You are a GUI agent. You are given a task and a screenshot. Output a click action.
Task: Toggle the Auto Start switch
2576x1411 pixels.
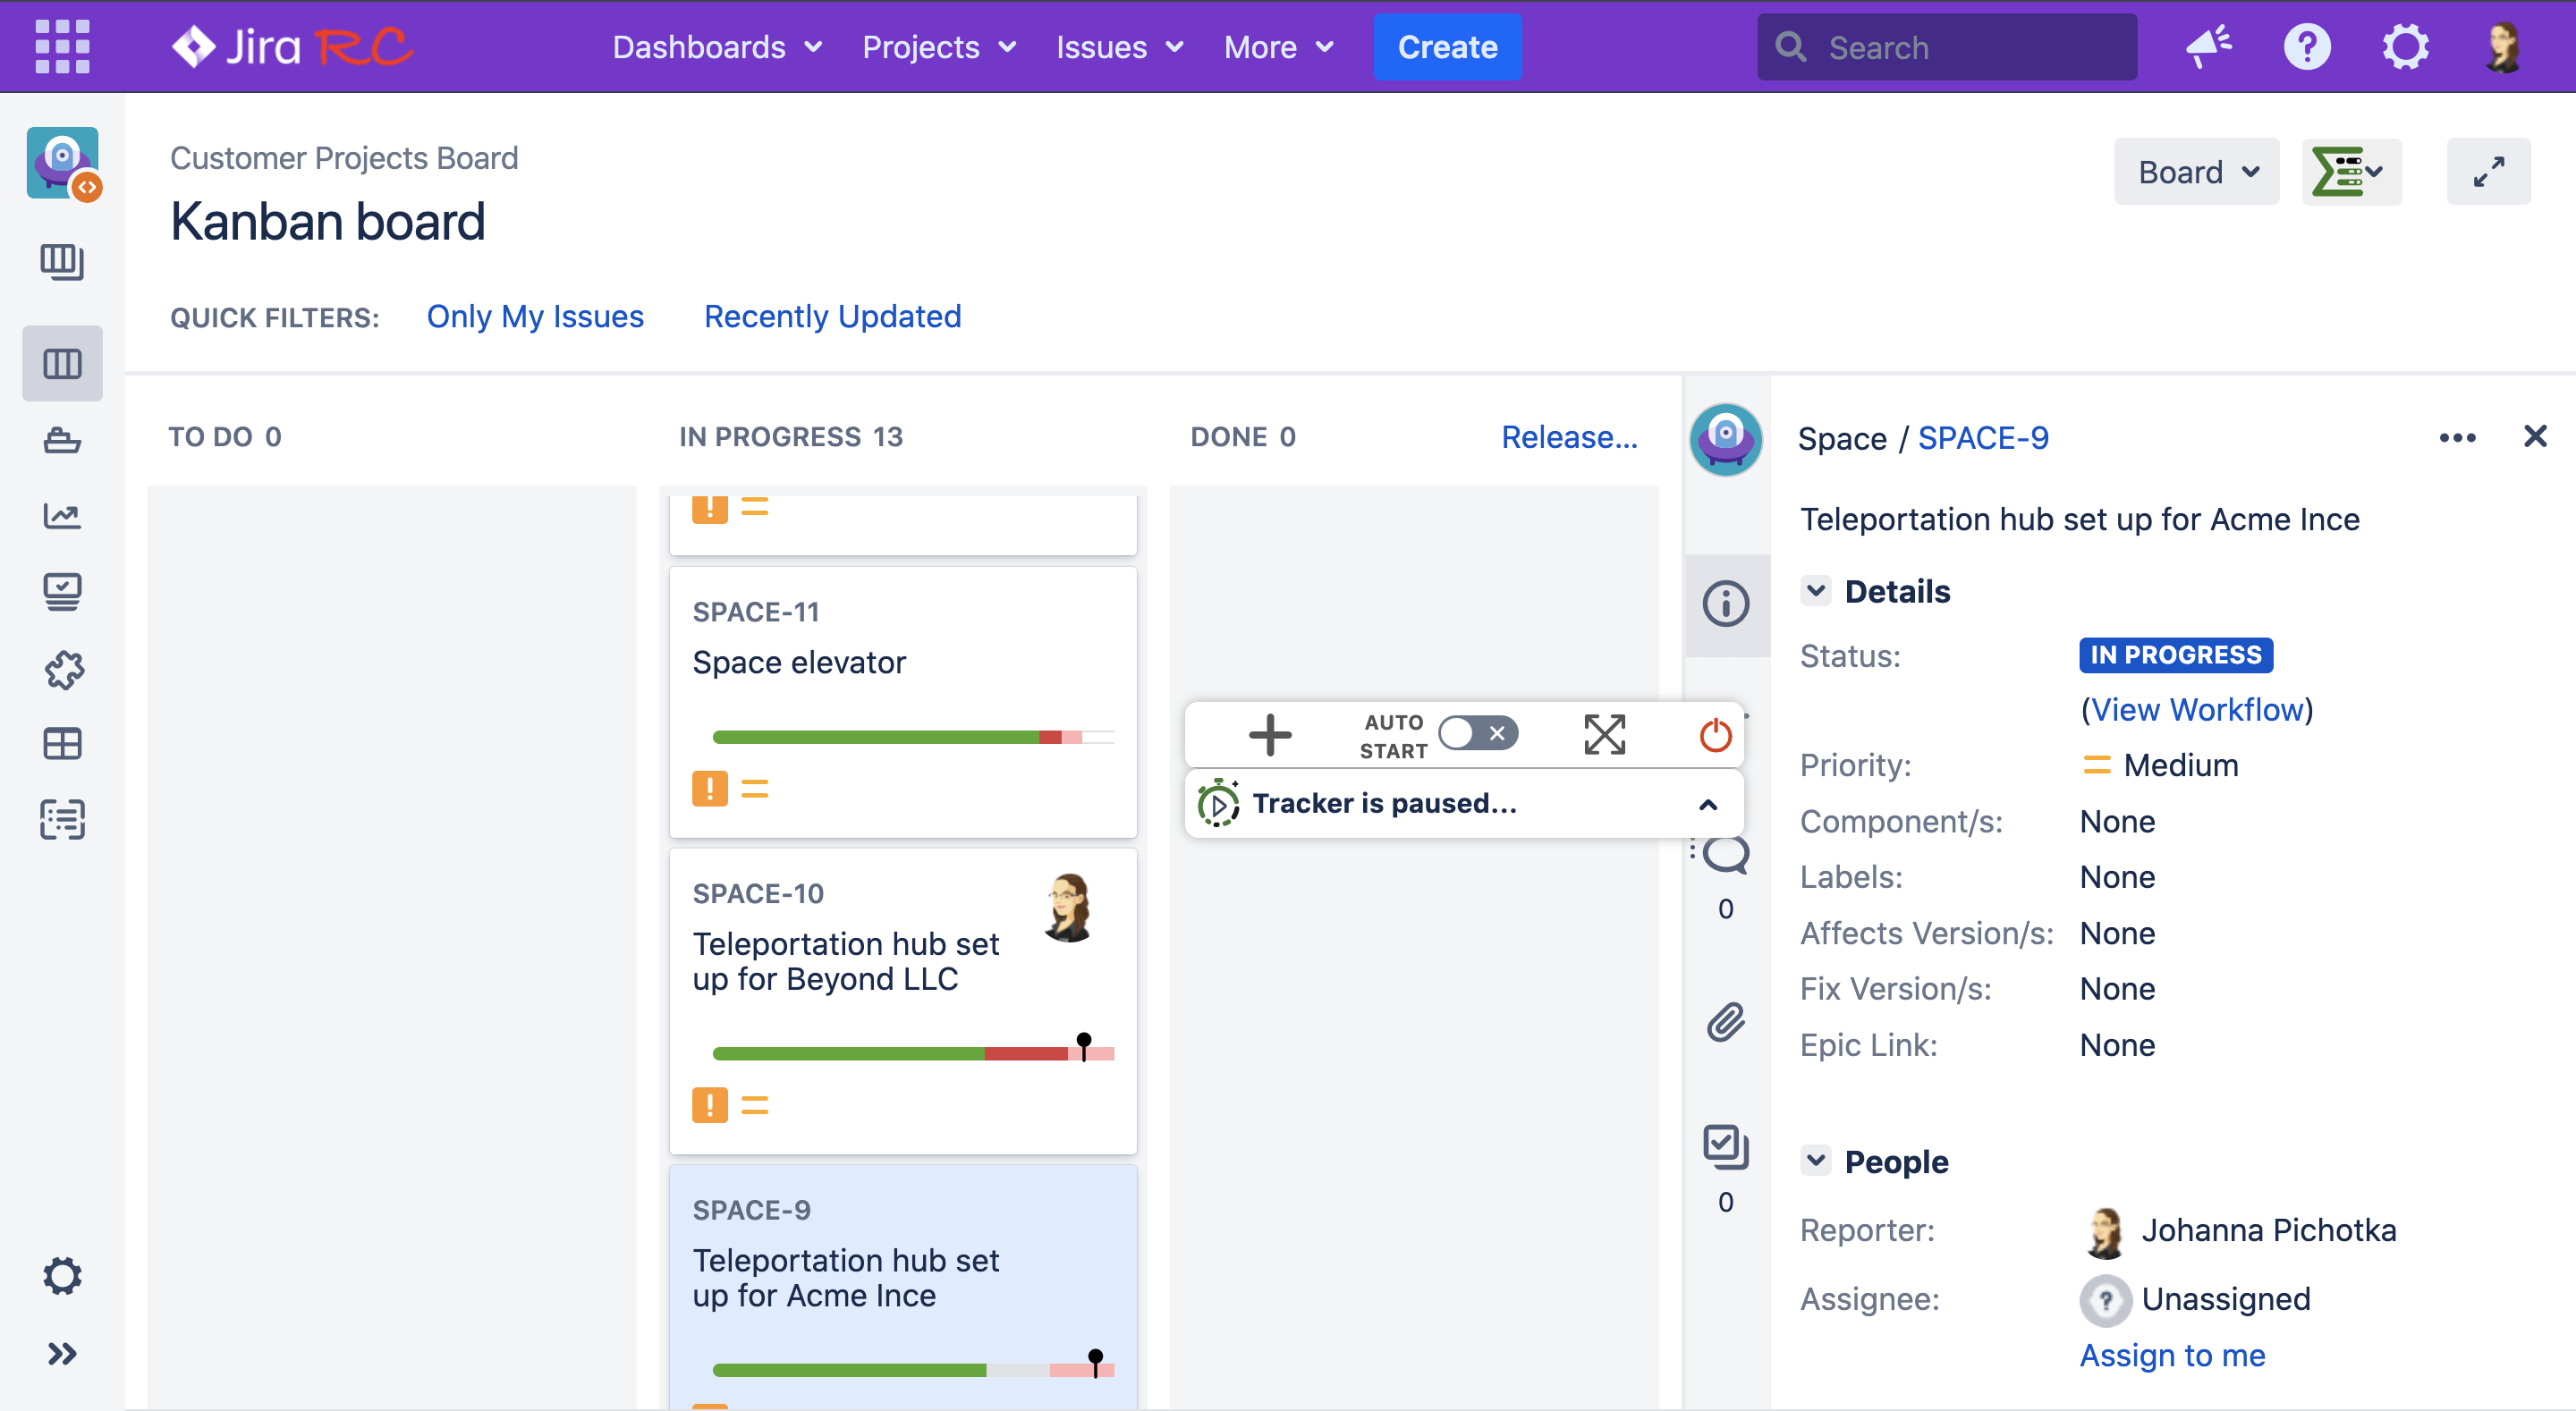point(1478,734)
